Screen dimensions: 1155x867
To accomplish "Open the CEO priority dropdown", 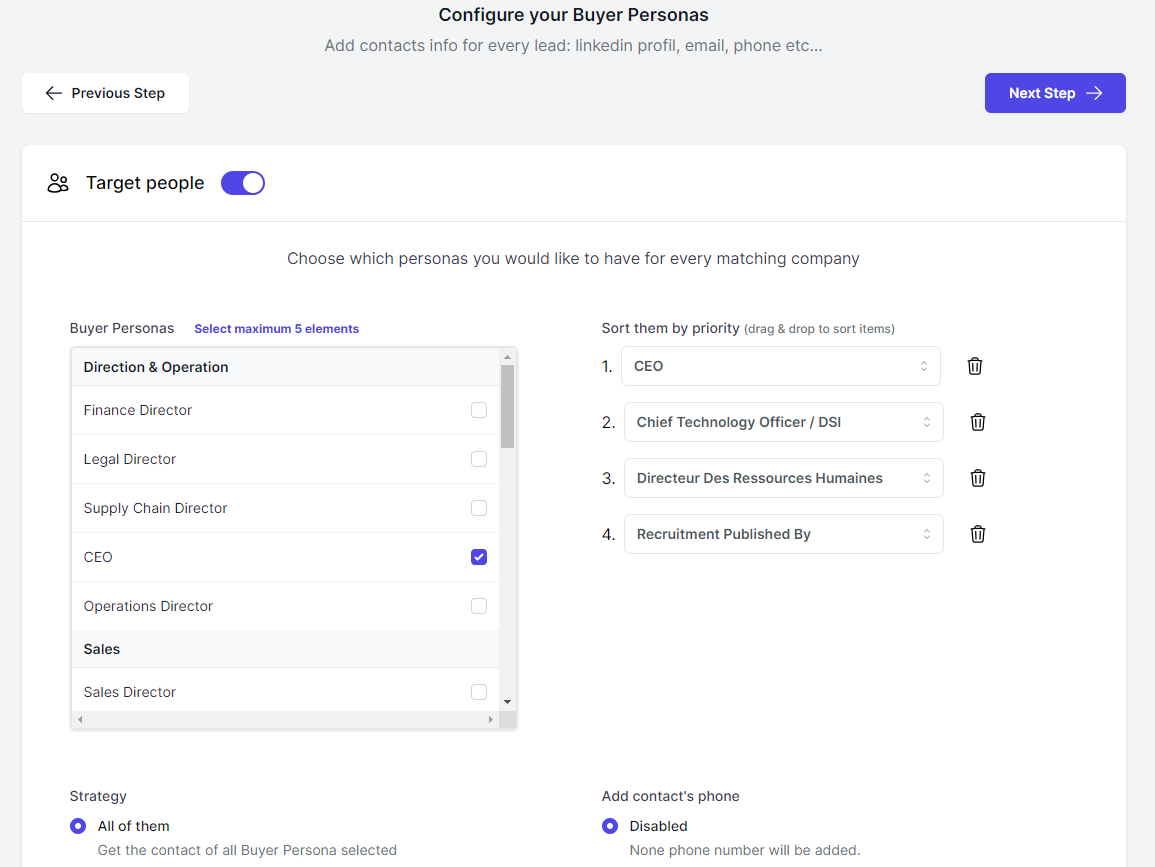I will point(780,366).
